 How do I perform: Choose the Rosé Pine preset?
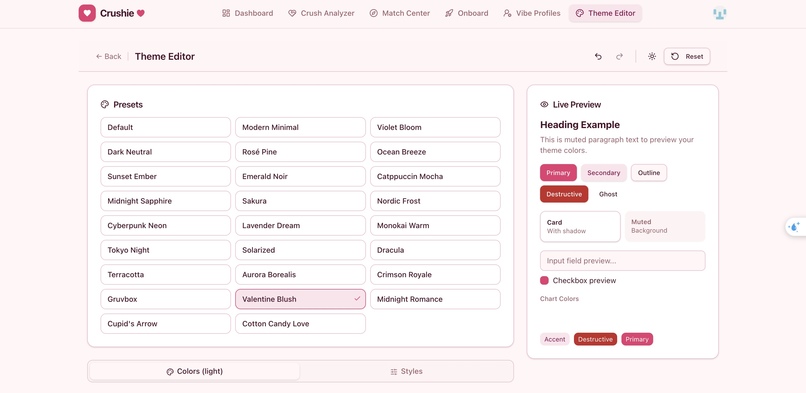[300, 152]
